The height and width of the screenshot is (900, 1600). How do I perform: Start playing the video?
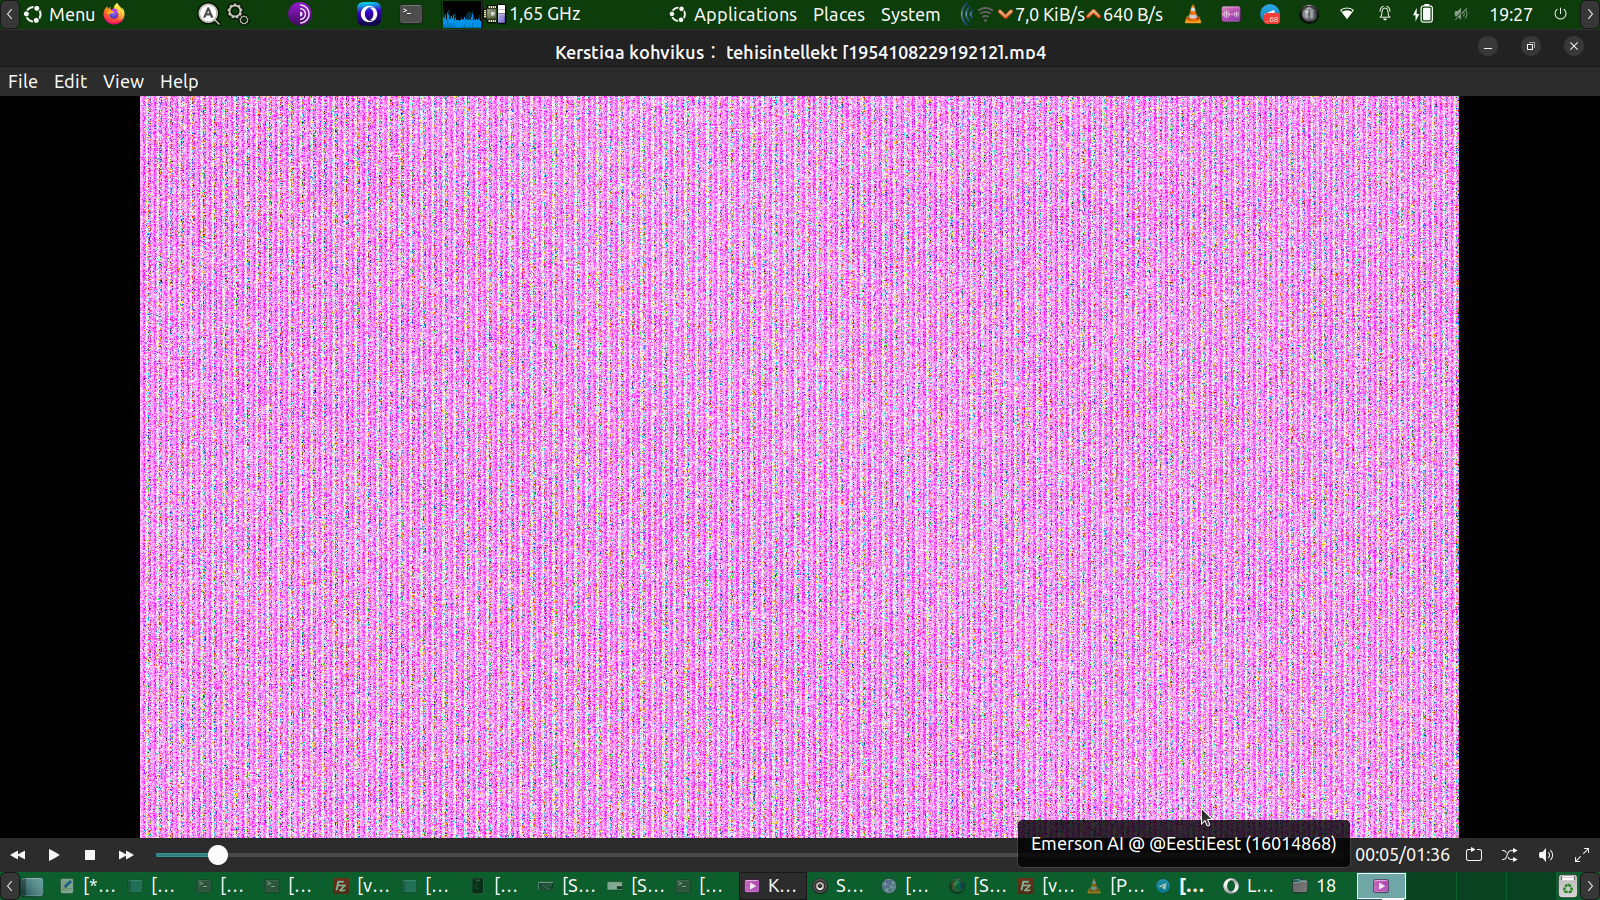click(54, 855)
